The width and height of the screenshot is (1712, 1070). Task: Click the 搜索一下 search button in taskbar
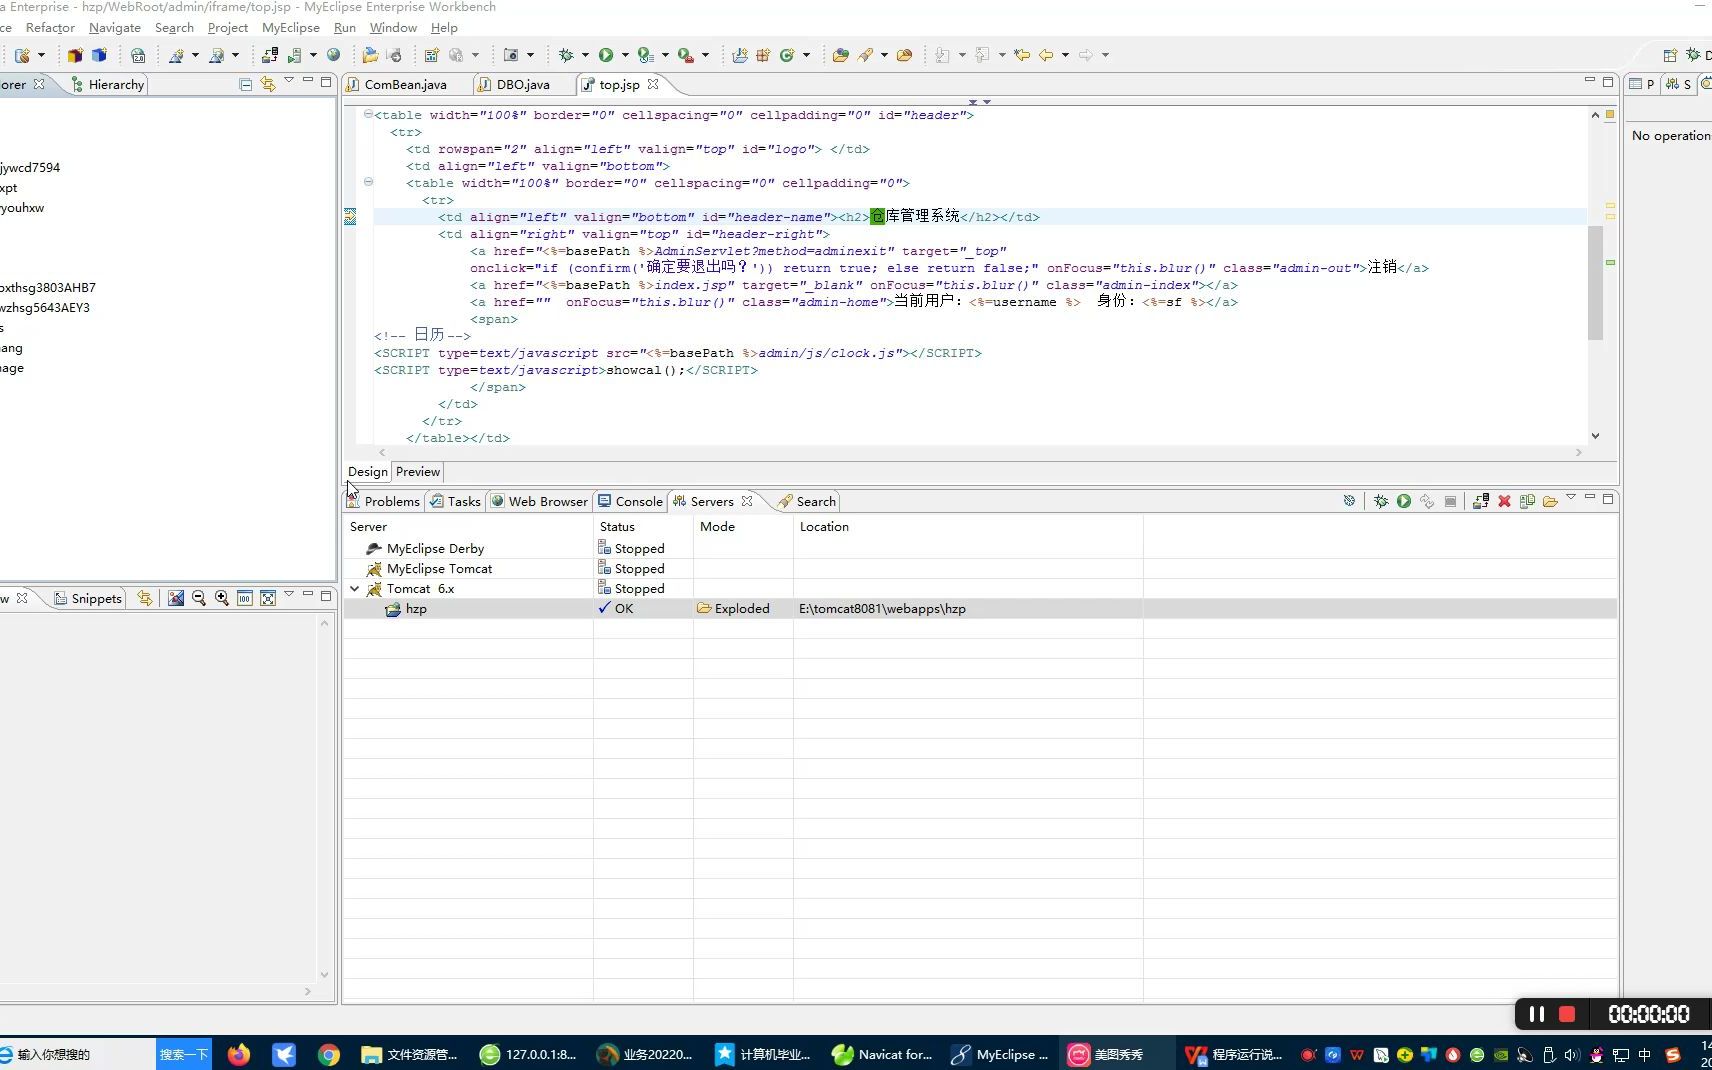click(x=184, y=1054)
